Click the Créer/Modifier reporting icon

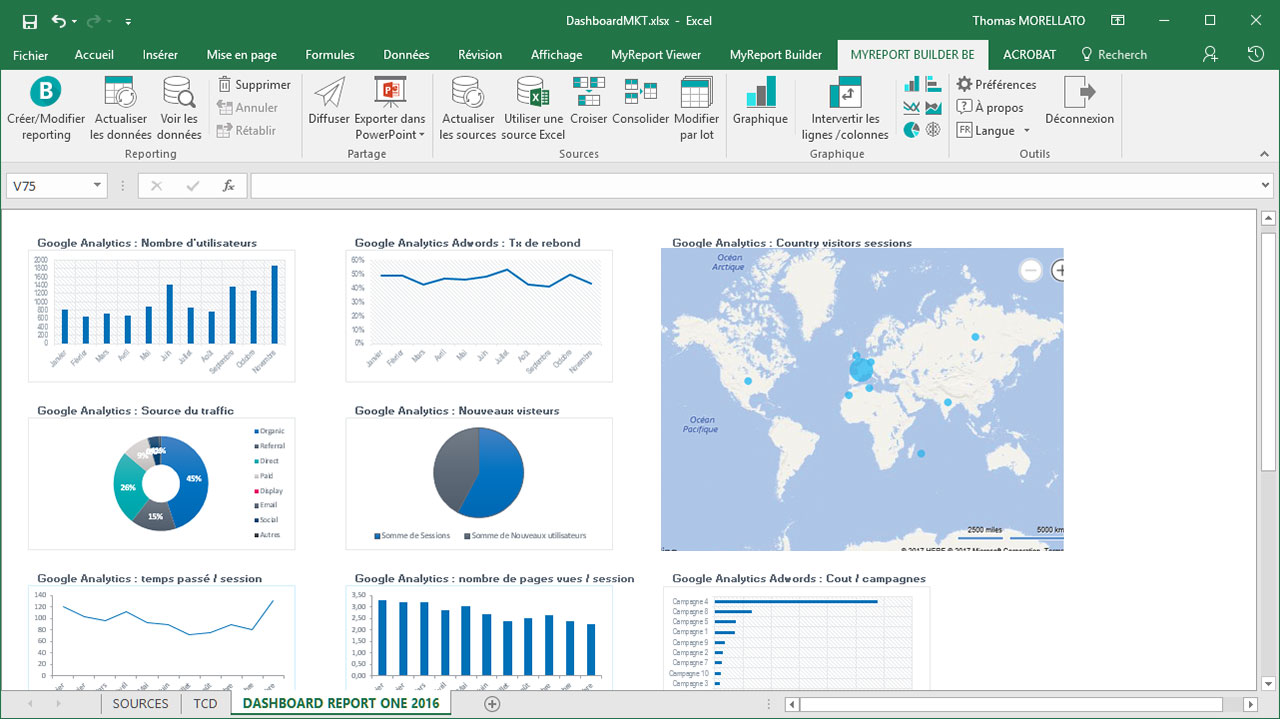pyautogui.click(x=45, y=93)
